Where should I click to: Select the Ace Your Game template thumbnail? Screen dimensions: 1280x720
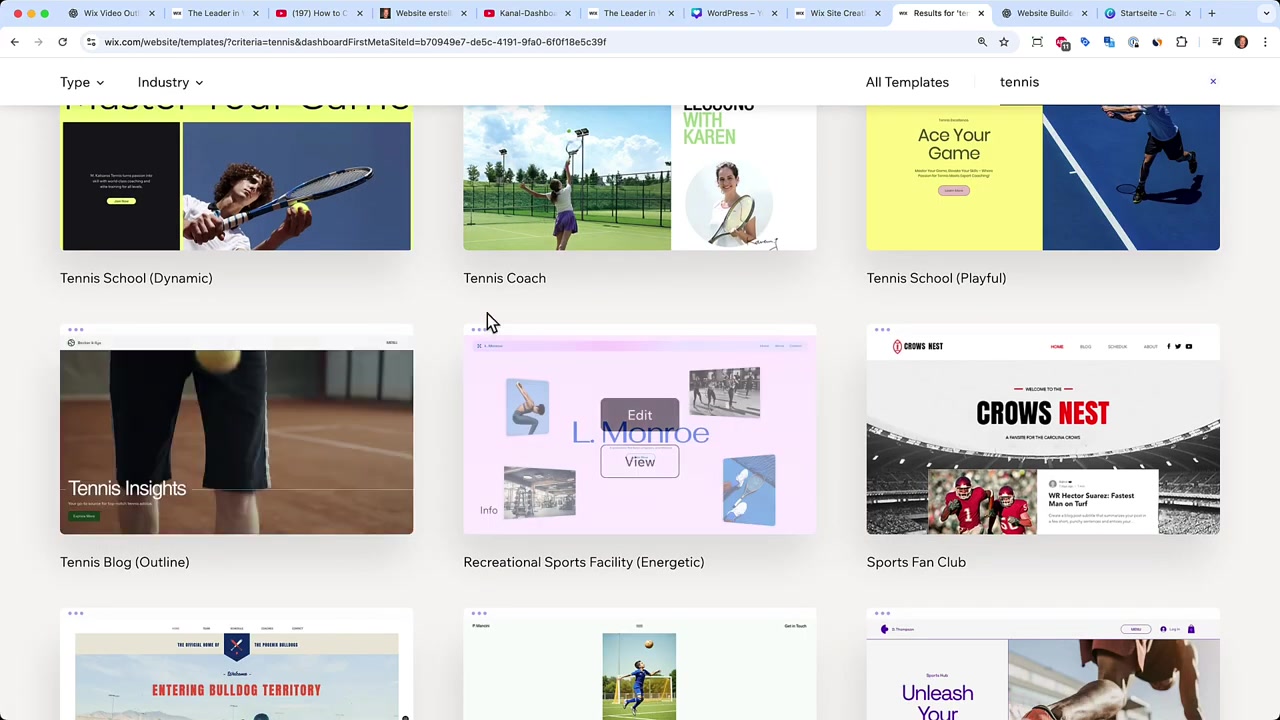1043,178
